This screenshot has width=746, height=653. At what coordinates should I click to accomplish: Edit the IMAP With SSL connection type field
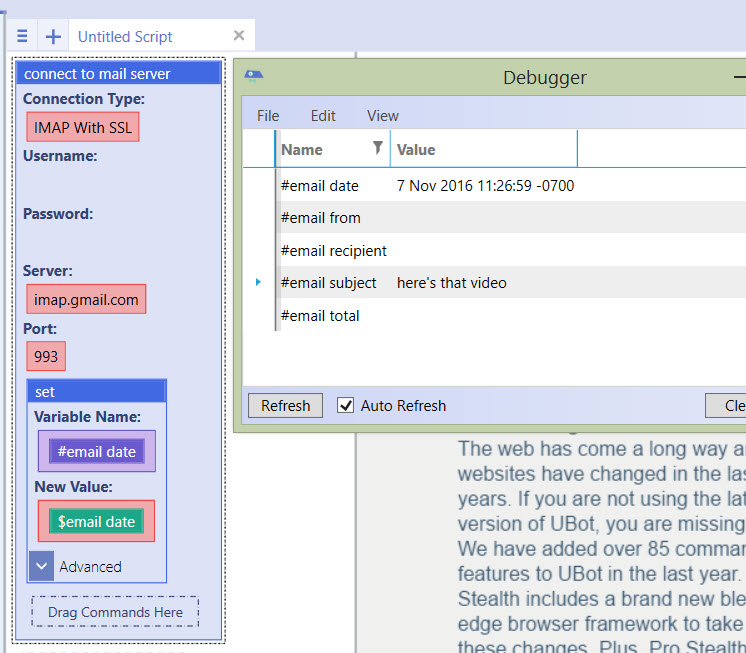click(83, 127)
